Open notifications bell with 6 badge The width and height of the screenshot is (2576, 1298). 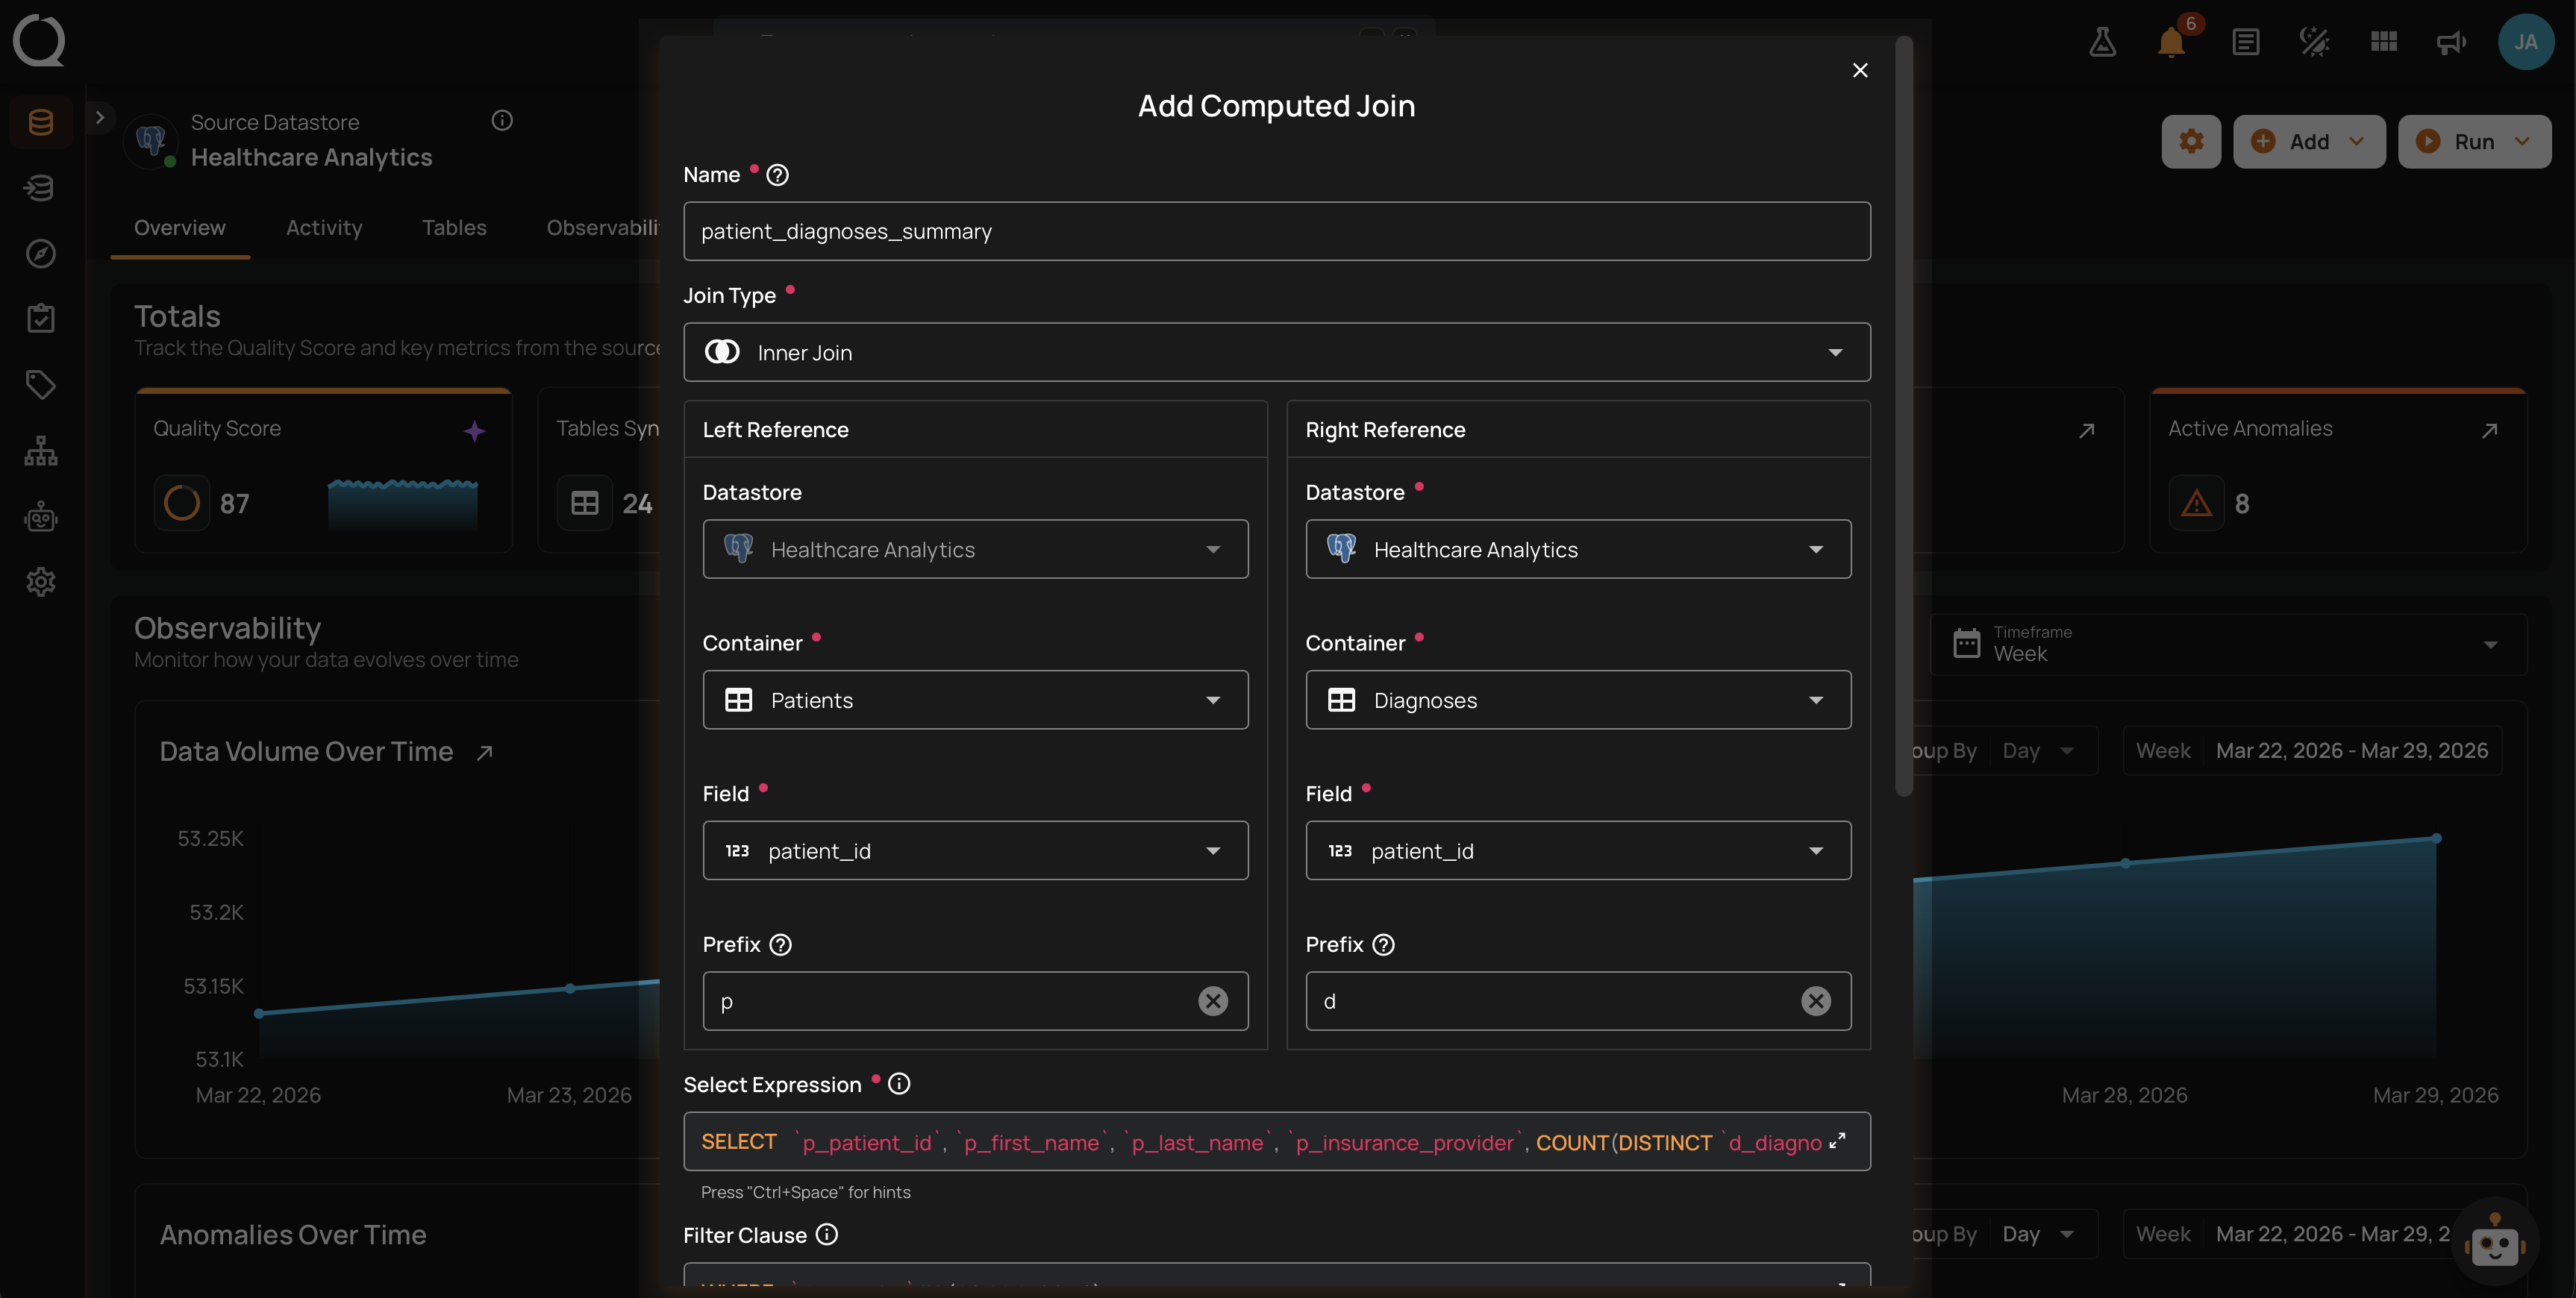coord(2172,42)
